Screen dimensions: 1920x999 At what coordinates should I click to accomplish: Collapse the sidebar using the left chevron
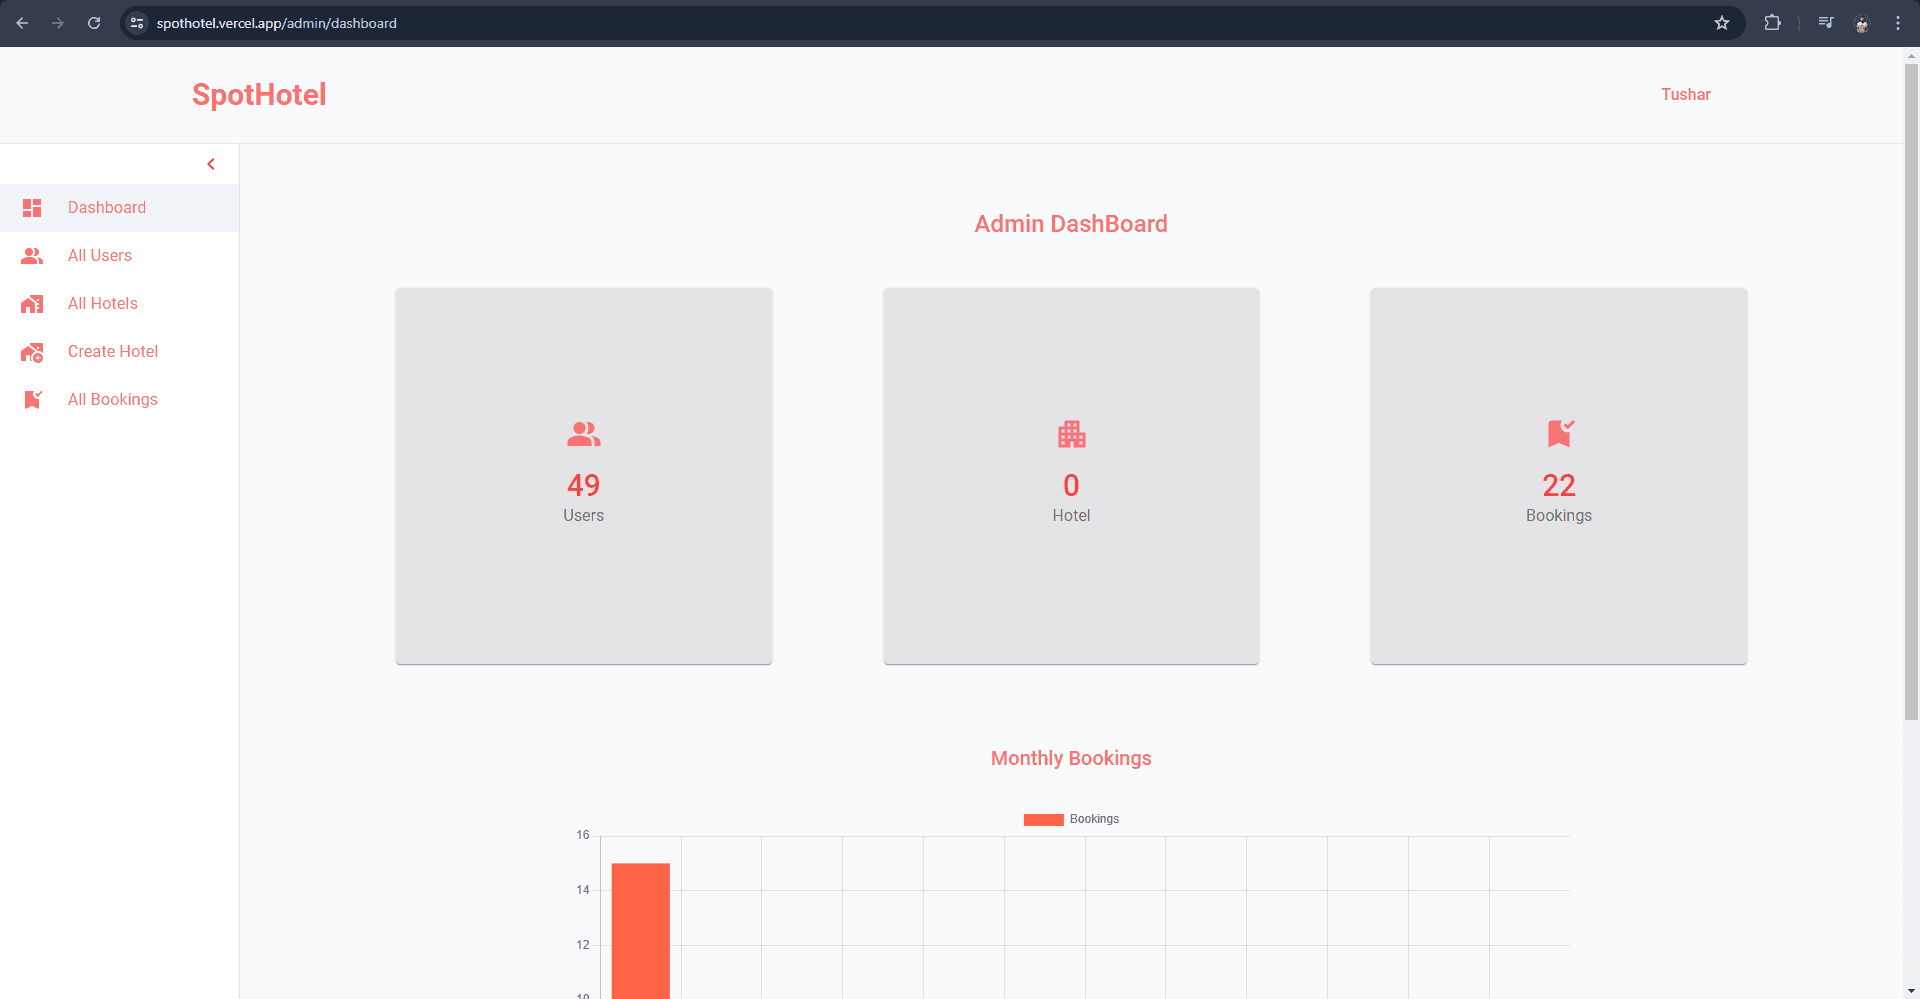[211, 163]
